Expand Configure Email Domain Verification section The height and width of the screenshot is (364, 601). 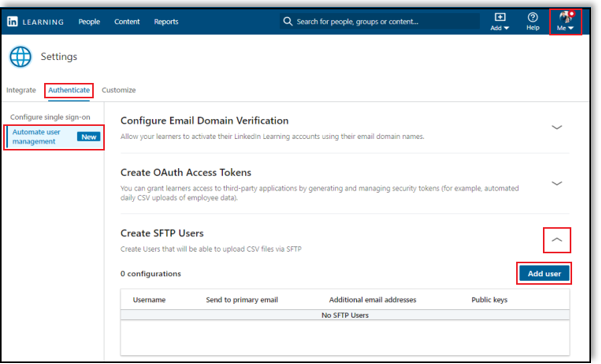[557, 127]
